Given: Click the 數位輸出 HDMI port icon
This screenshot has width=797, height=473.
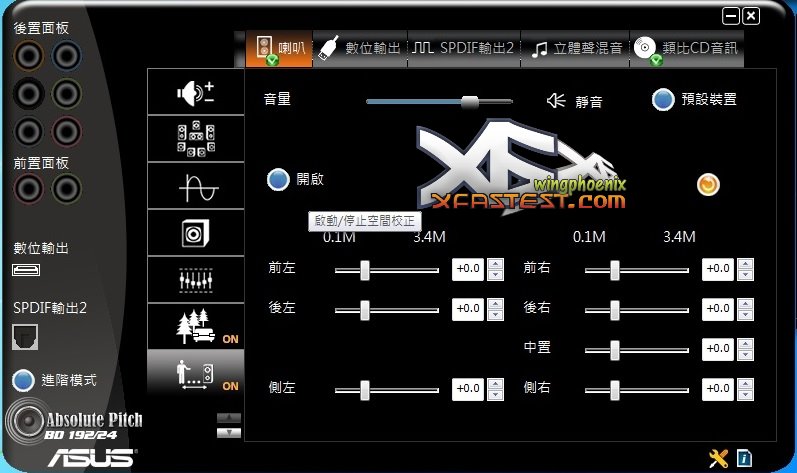Looking at the screenshot, I should 26,270.
